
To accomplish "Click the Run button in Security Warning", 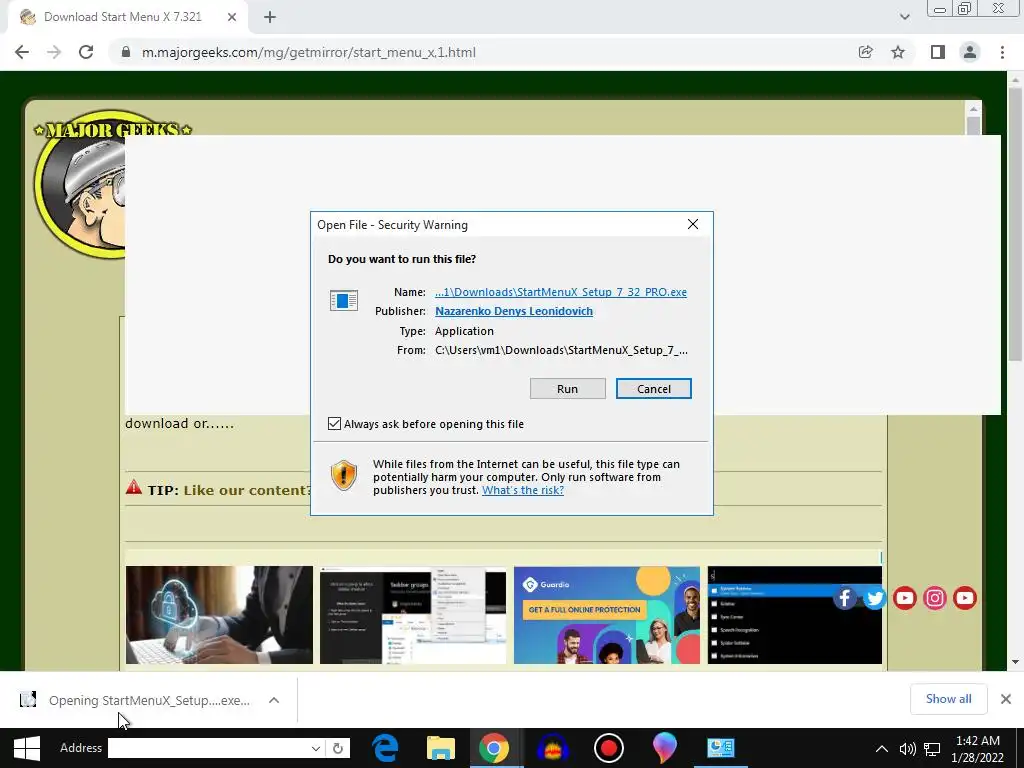I will [x=568, y=389].
